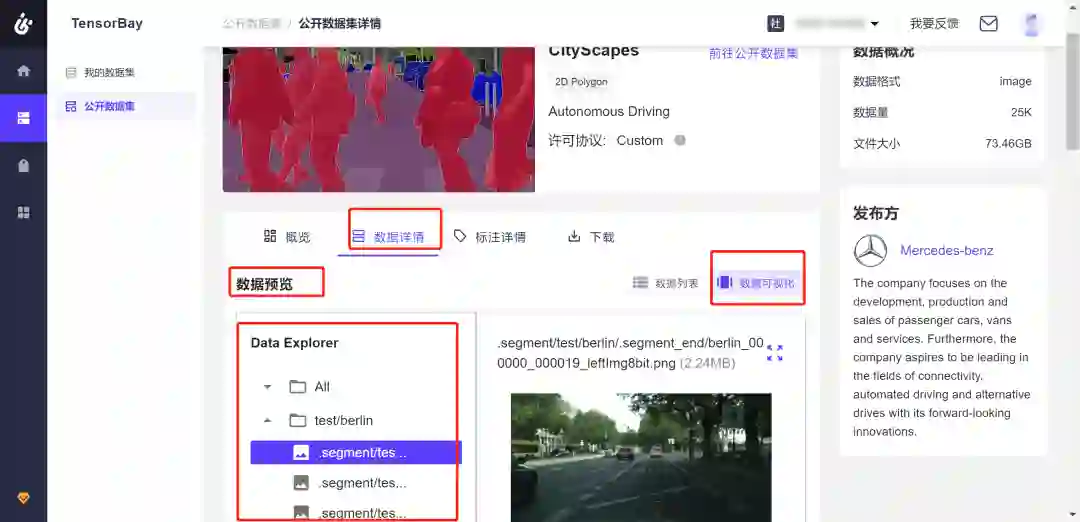Click the fullscreen expand icon for the image
1080x522 pixels.
(x=775, y=353)
